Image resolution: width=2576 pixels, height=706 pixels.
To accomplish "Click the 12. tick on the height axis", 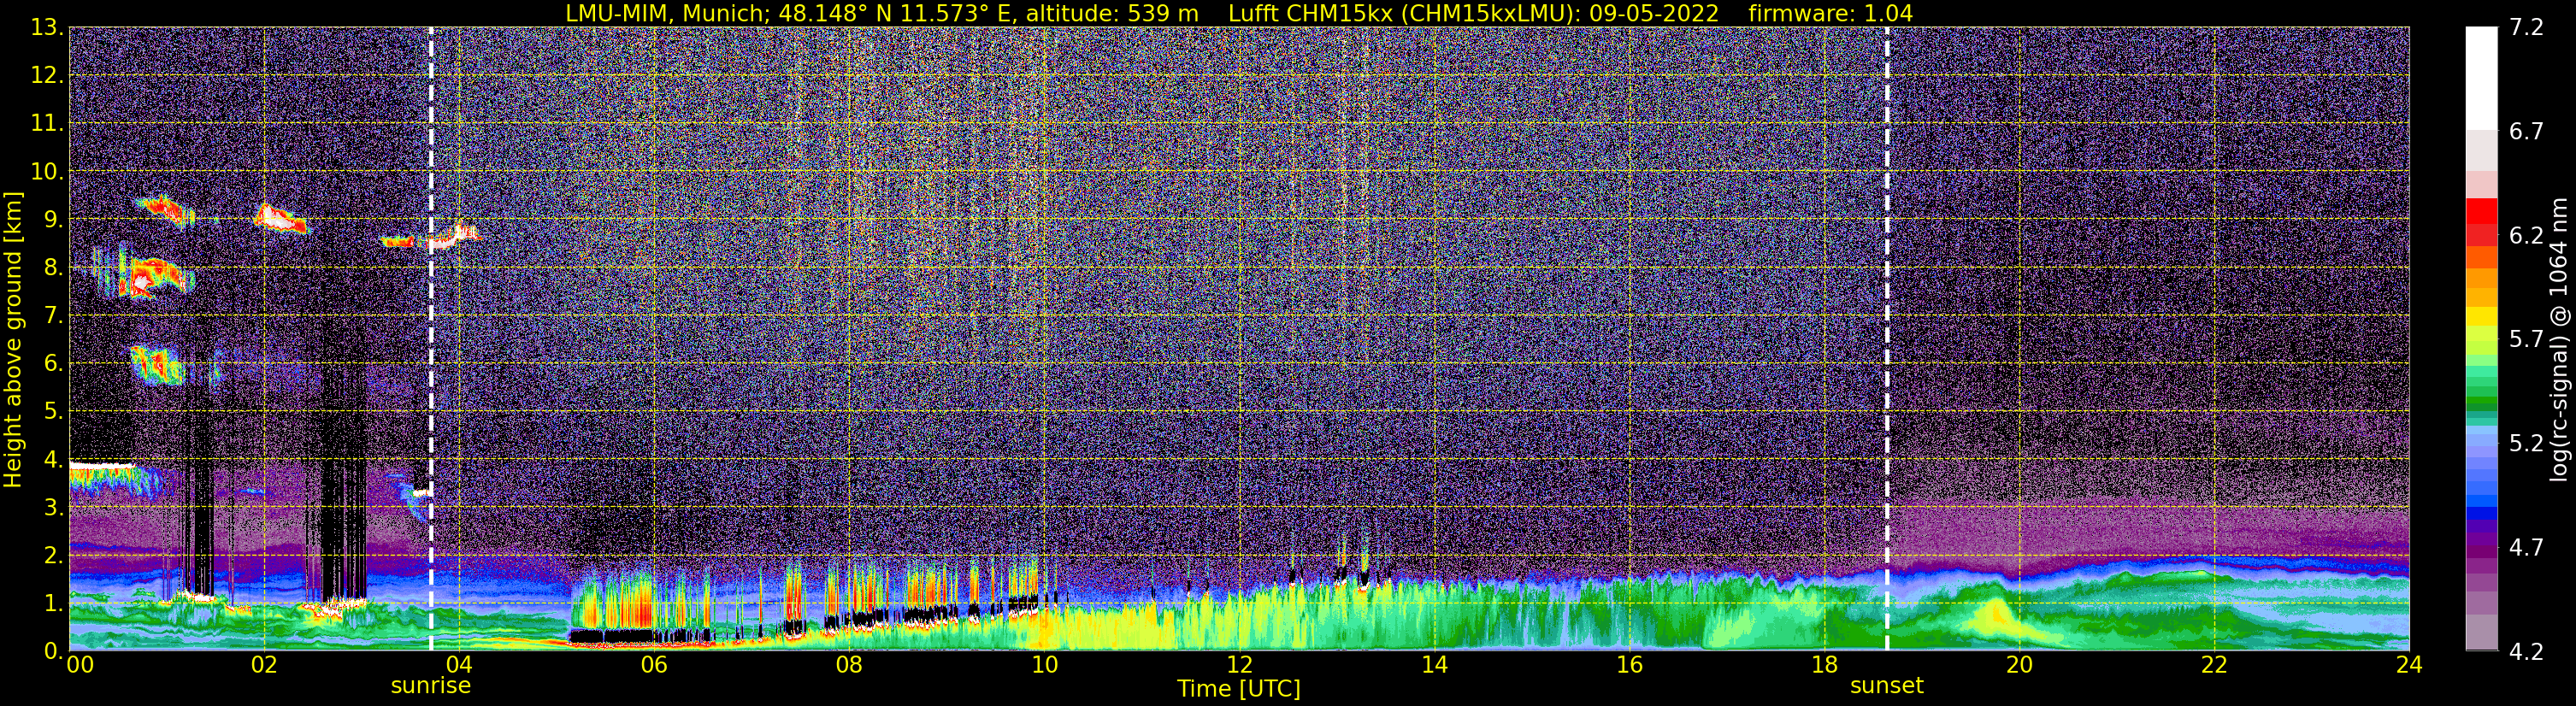I will click(47, 76).
